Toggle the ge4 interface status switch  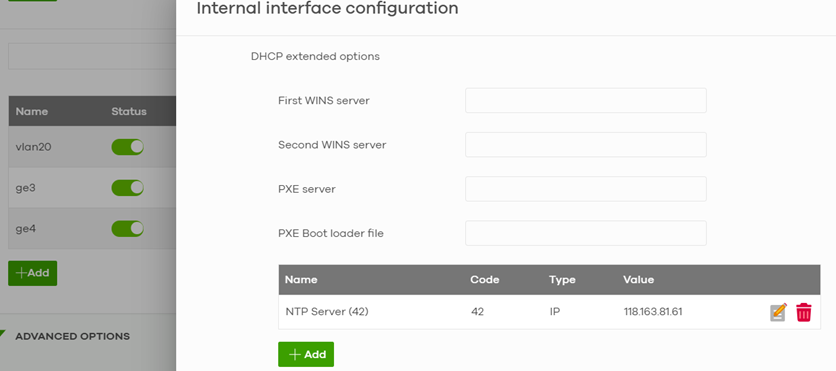[127, 229]
